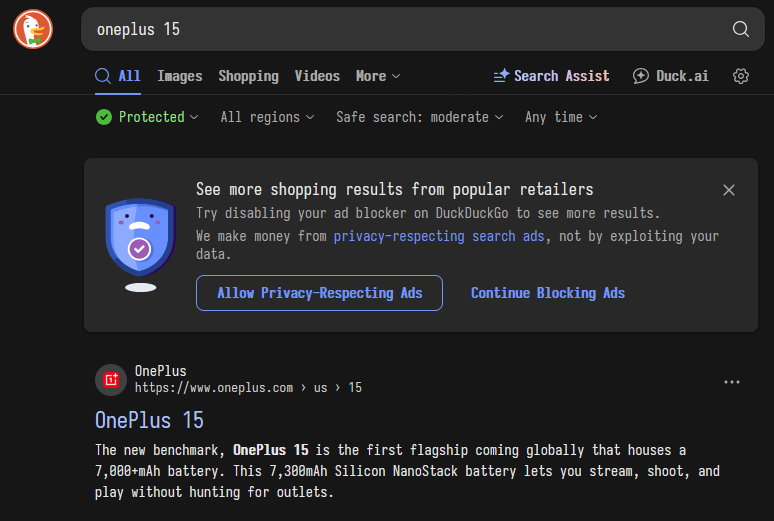Click the DuckDuckGo duck logo
Screen dimensions: 774x521
click(x=33, y=29)
